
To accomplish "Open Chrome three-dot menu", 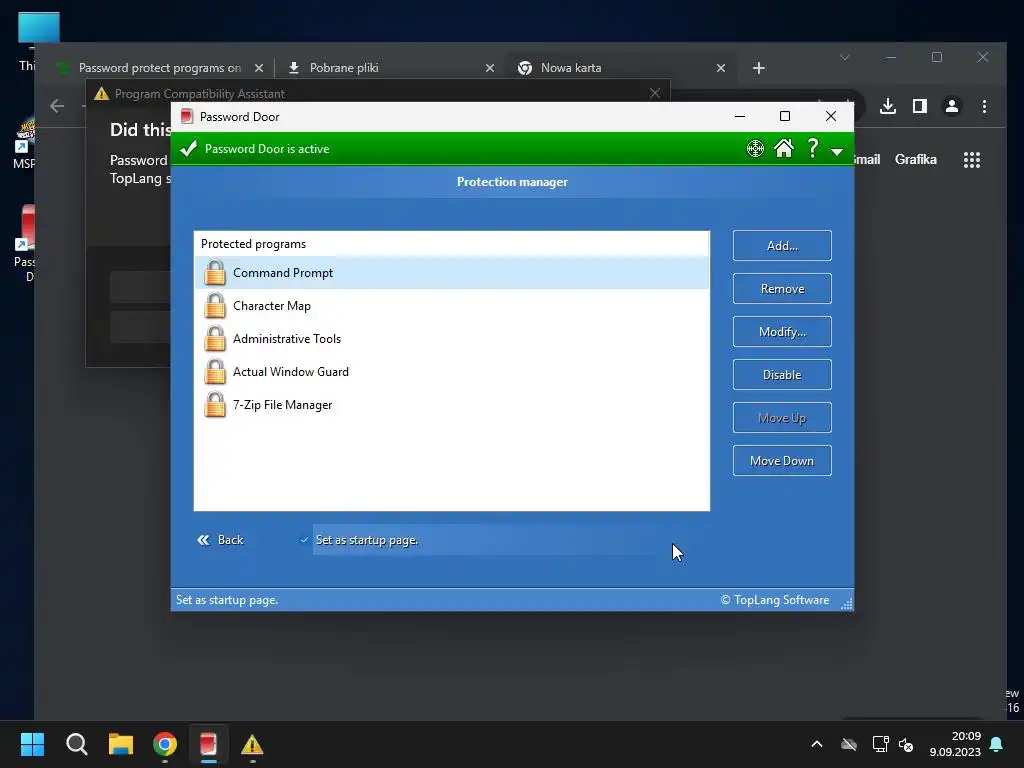I will [984, 106].
